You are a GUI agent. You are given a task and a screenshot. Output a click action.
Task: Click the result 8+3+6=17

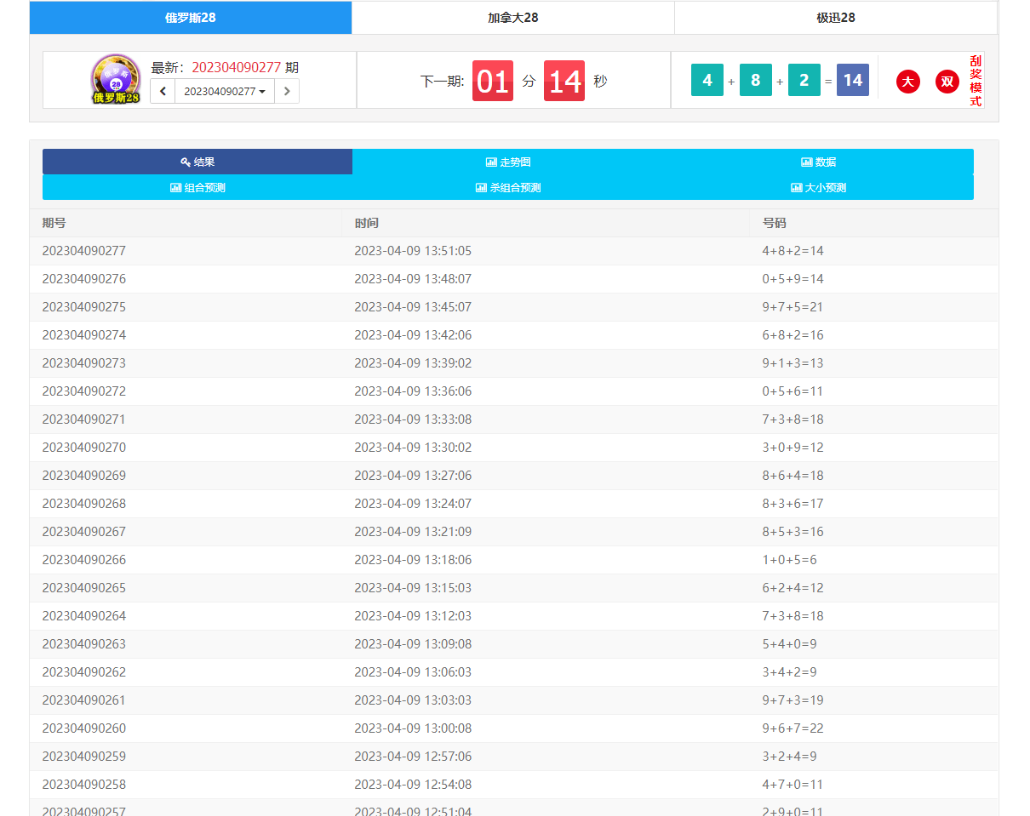tap(793, 503)
